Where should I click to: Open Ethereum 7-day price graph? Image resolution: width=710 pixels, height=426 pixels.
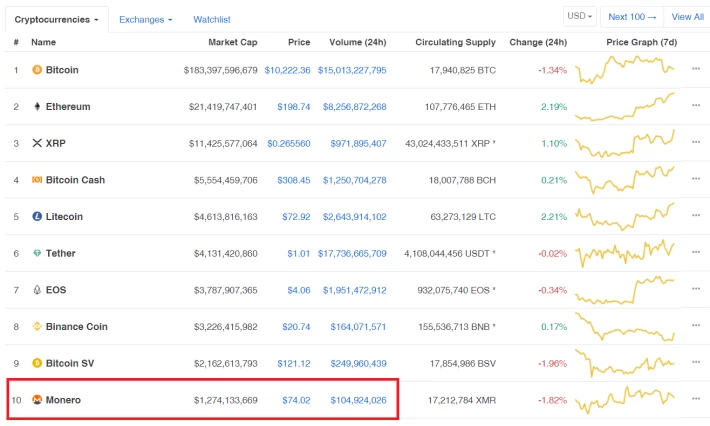[625, 107]
